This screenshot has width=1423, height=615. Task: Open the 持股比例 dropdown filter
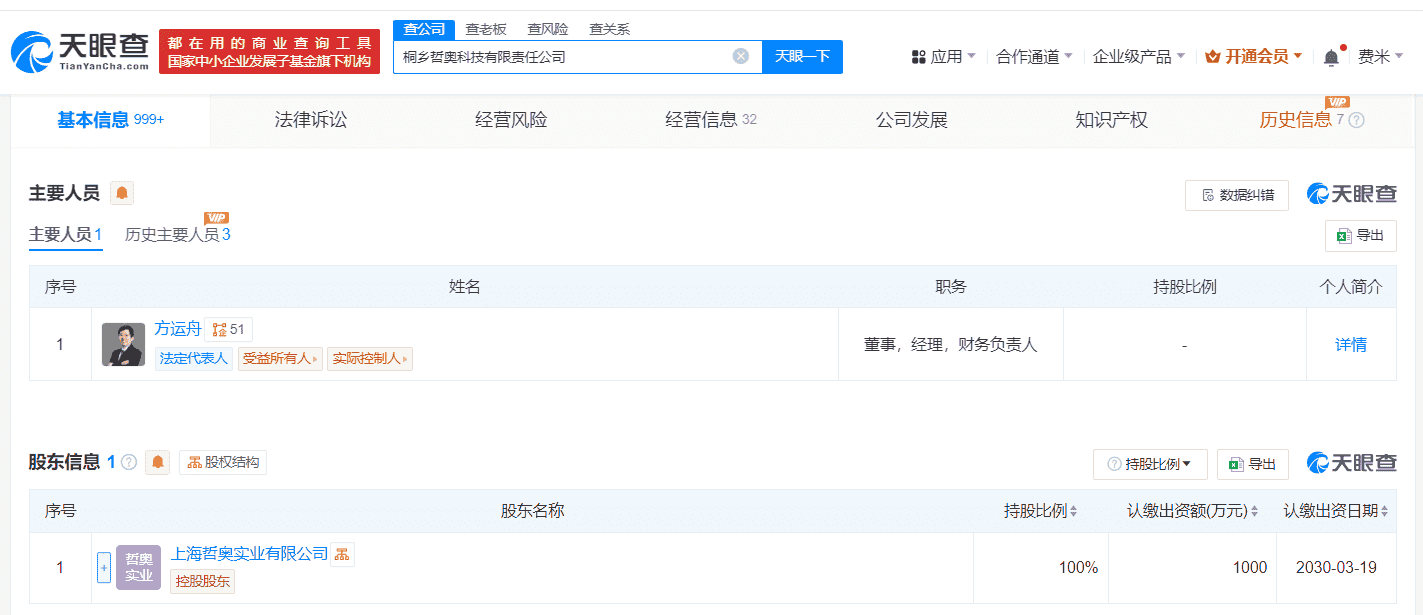(x=1150, y=464)
